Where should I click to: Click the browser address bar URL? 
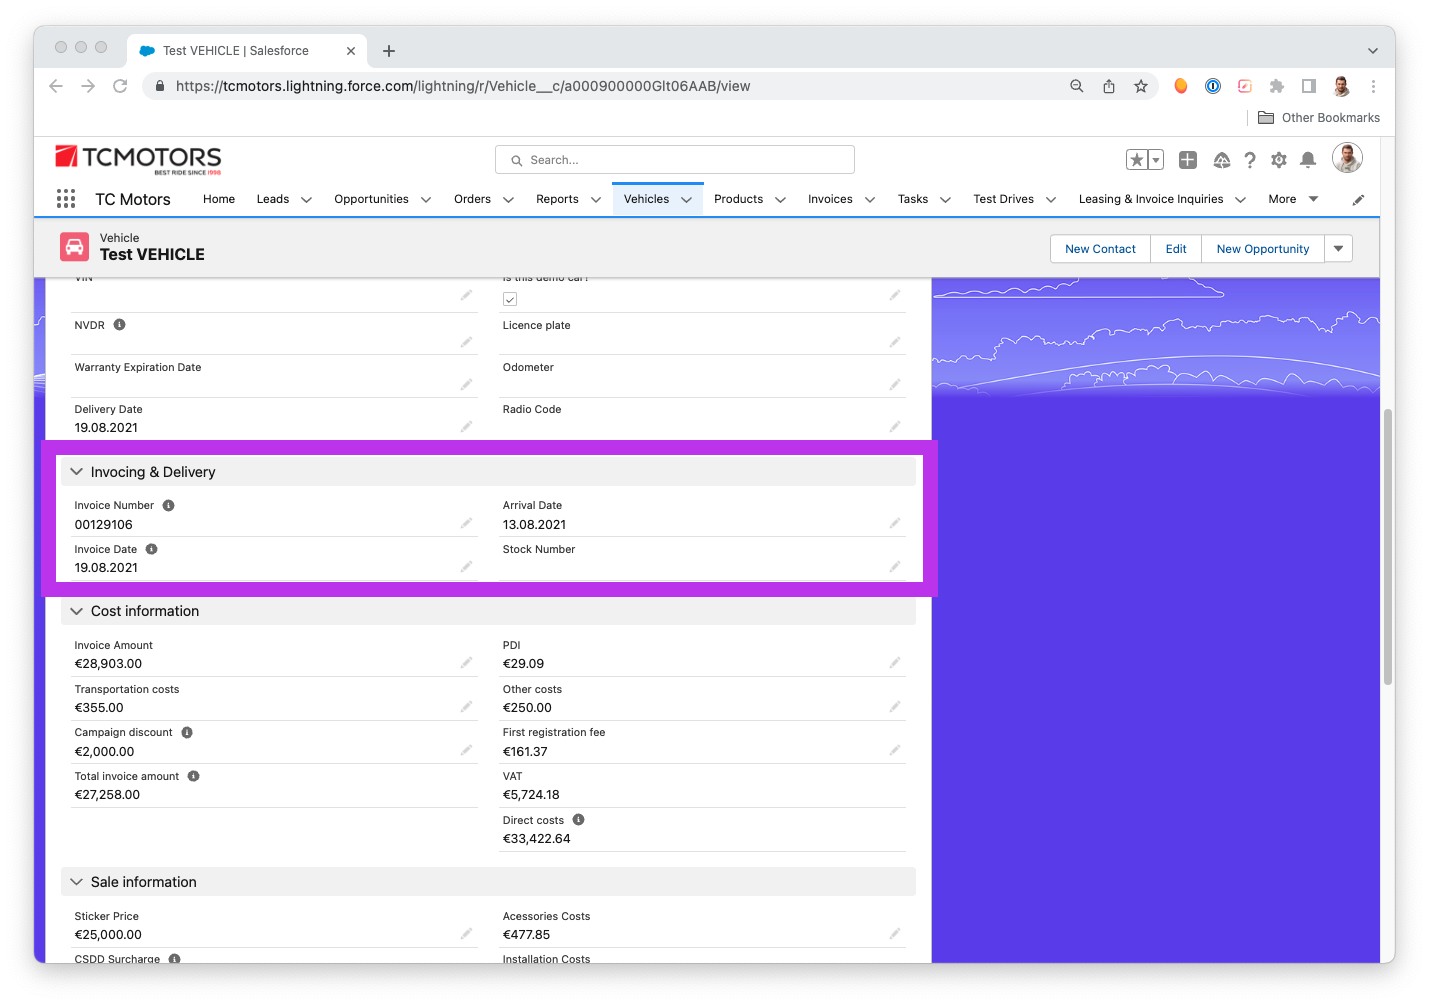(x=463, y=86)
